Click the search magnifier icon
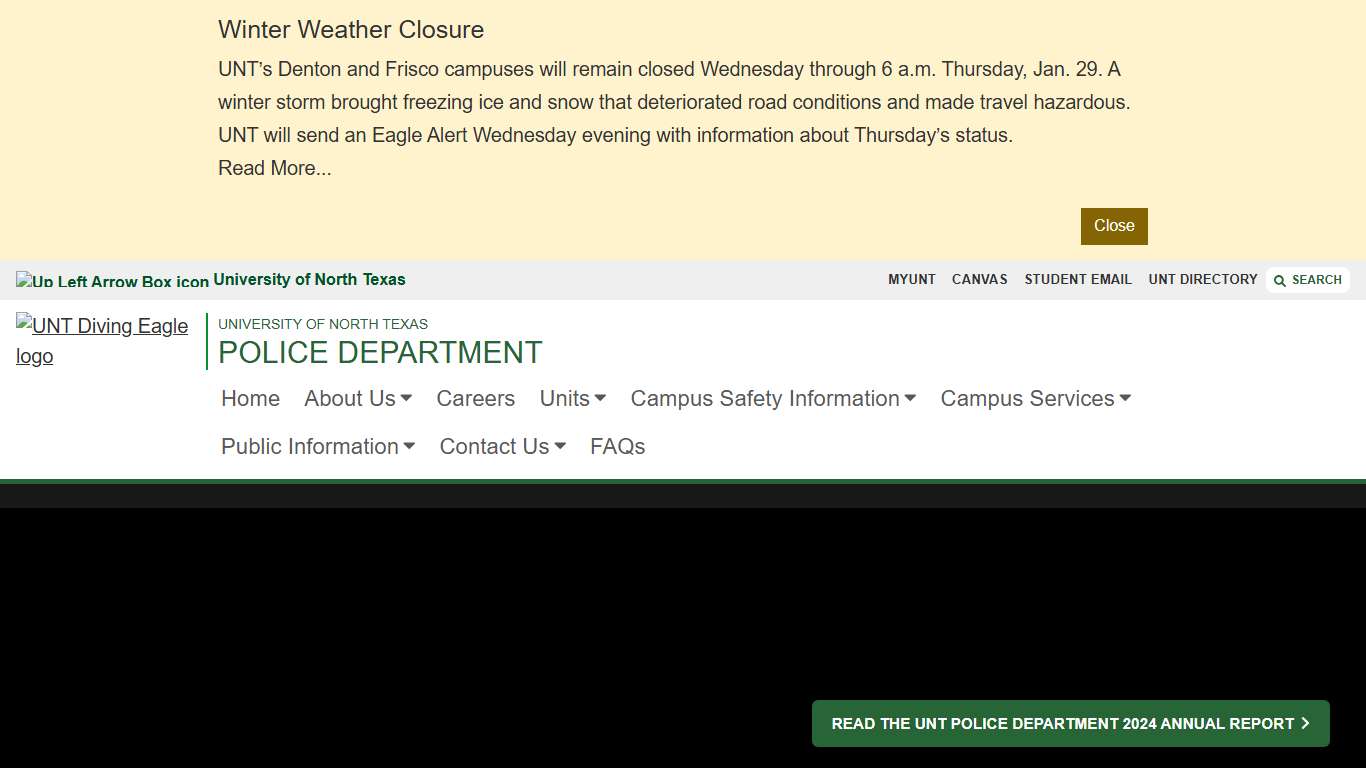Image resolution: width=1366 pixels, height=768 pixels. [1280, 281]
